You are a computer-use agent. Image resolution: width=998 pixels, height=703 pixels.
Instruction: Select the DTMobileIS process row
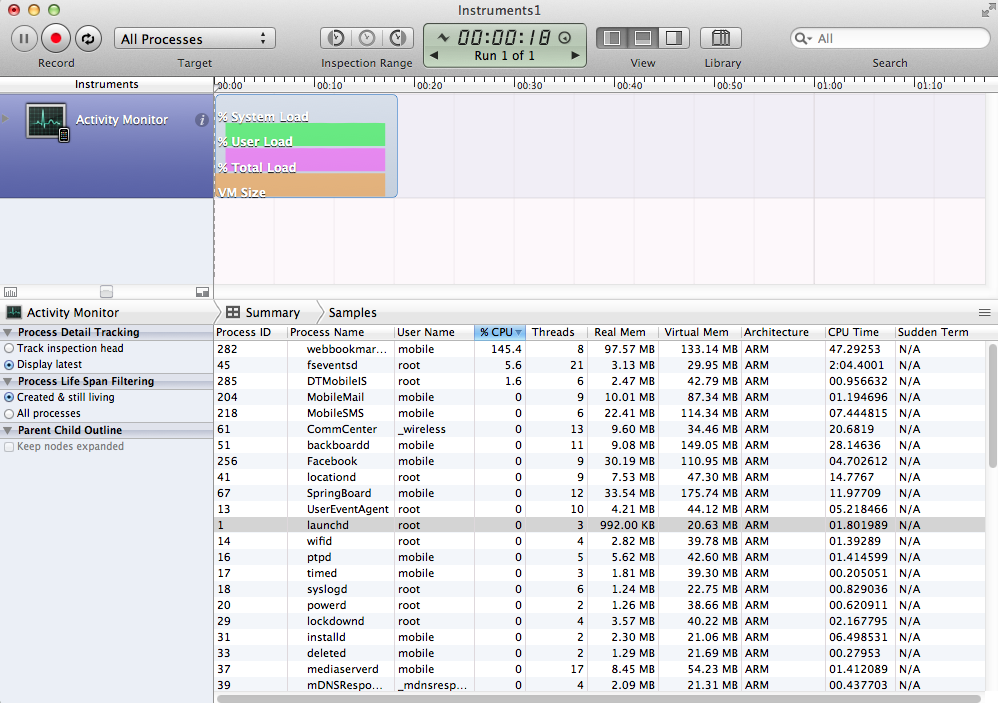601,381
